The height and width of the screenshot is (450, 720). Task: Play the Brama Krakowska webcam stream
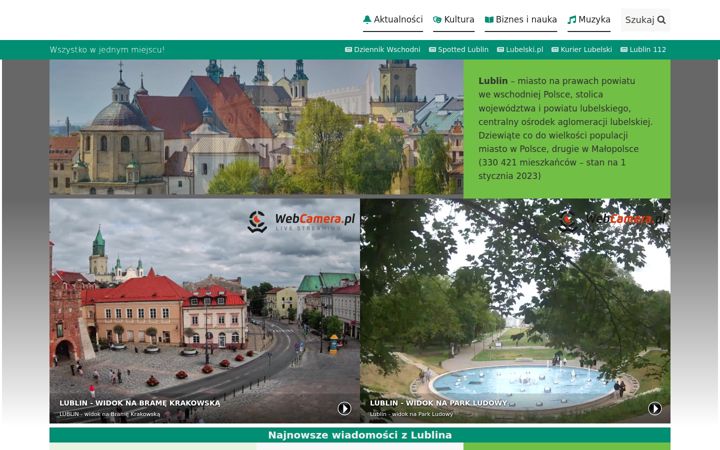[x=344, y=408]
